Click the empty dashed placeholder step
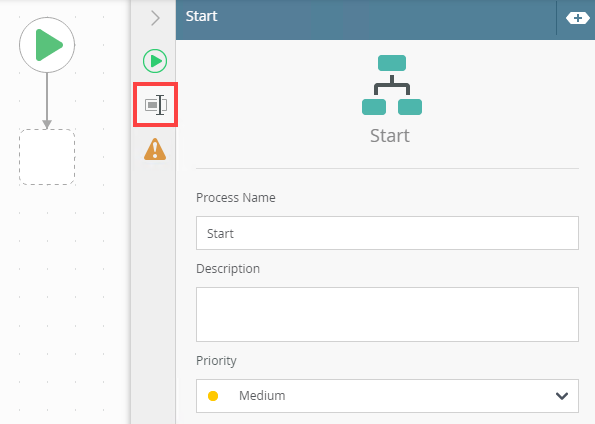This screenshot has width=595, height=424. (x=47, y=157)
